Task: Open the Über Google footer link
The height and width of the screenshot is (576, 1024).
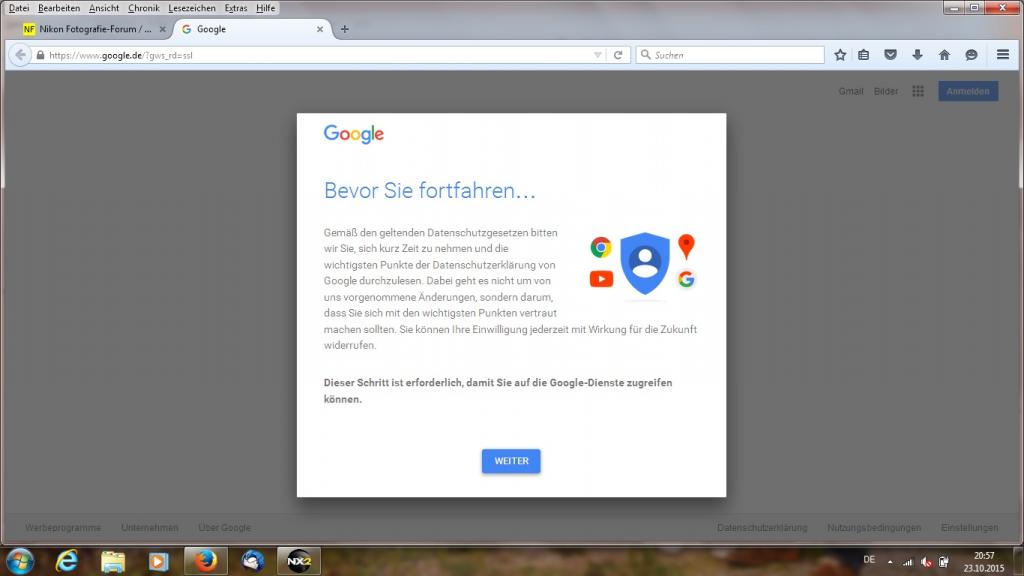Action: 225,528
